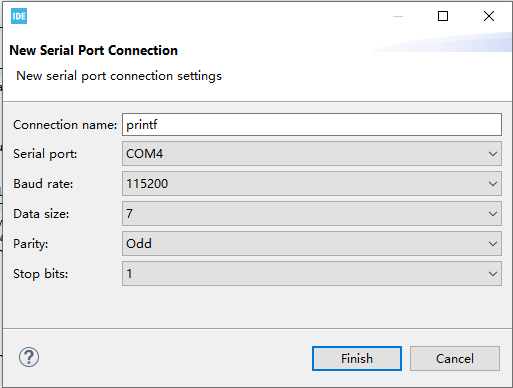Click 'New serial port connection settings' description
Image resolution: width=513 pixels, height=388 pixels.
pyautogui.click(x=119, y=76)
